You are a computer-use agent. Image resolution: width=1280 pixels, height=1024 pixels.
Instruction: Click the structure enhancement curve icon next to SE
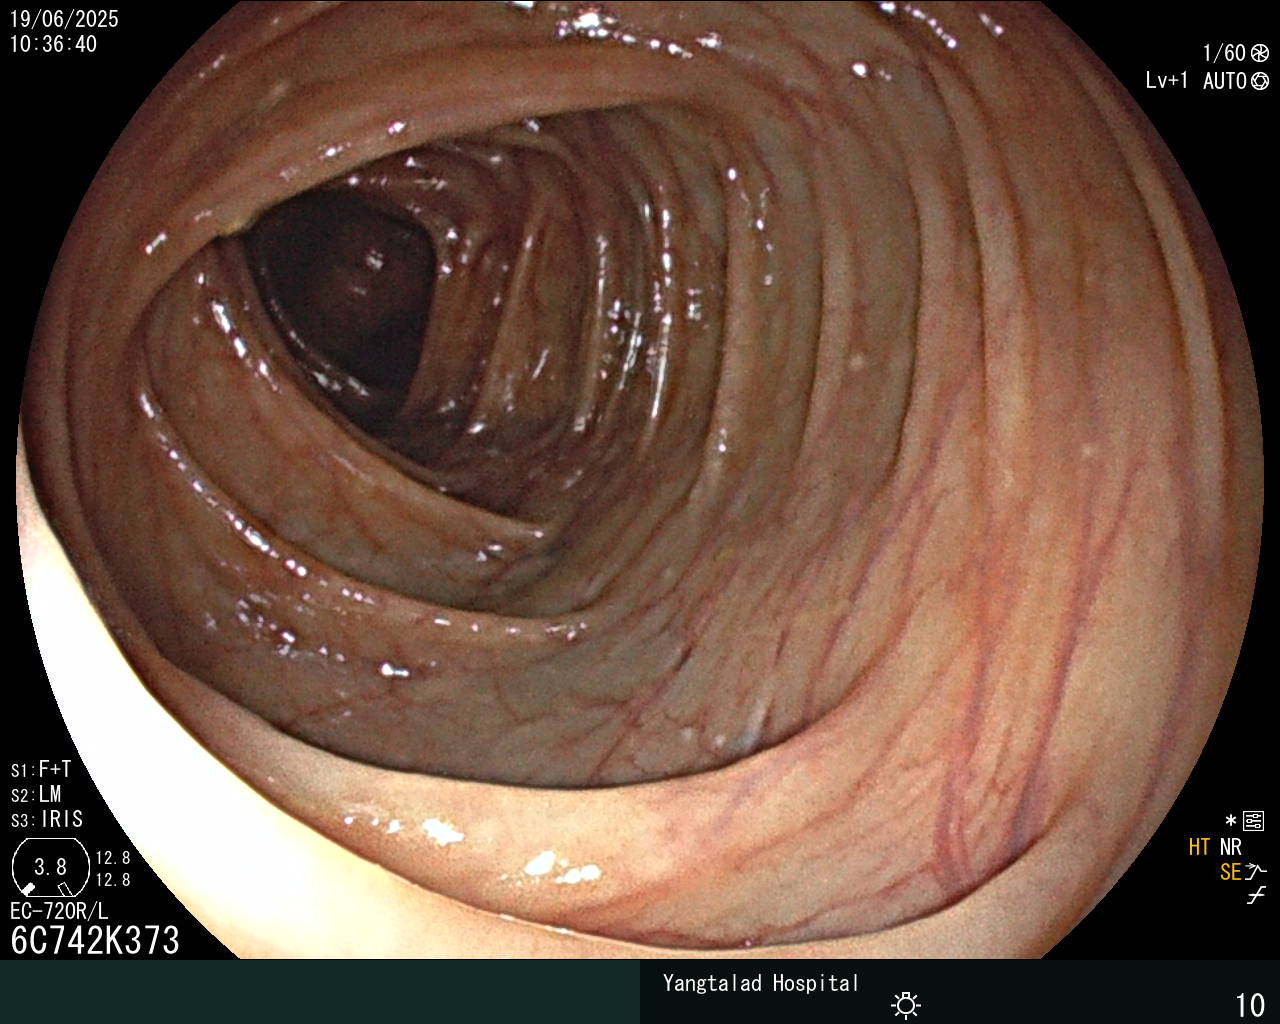click(x=1256, y=872)
